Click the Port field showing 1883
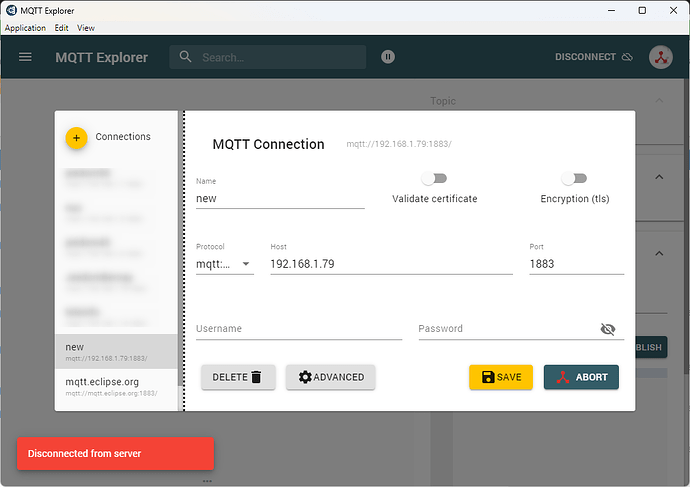The image size is (690, 487). pyautogui.click(x=576, y=264)
